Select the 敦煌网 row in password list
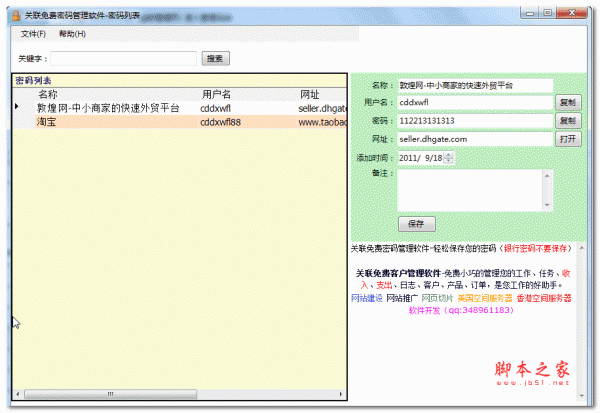The width and height of the screenshot is (600, 413). tap(180, 108)
